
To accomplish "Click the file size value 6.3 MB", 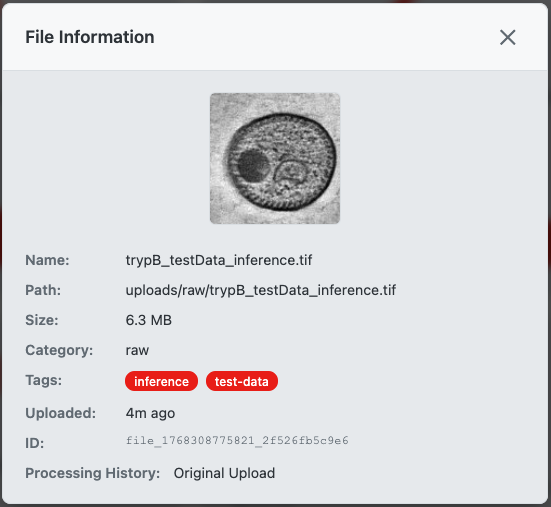I will pyautogui.click(x=149, y=320).
